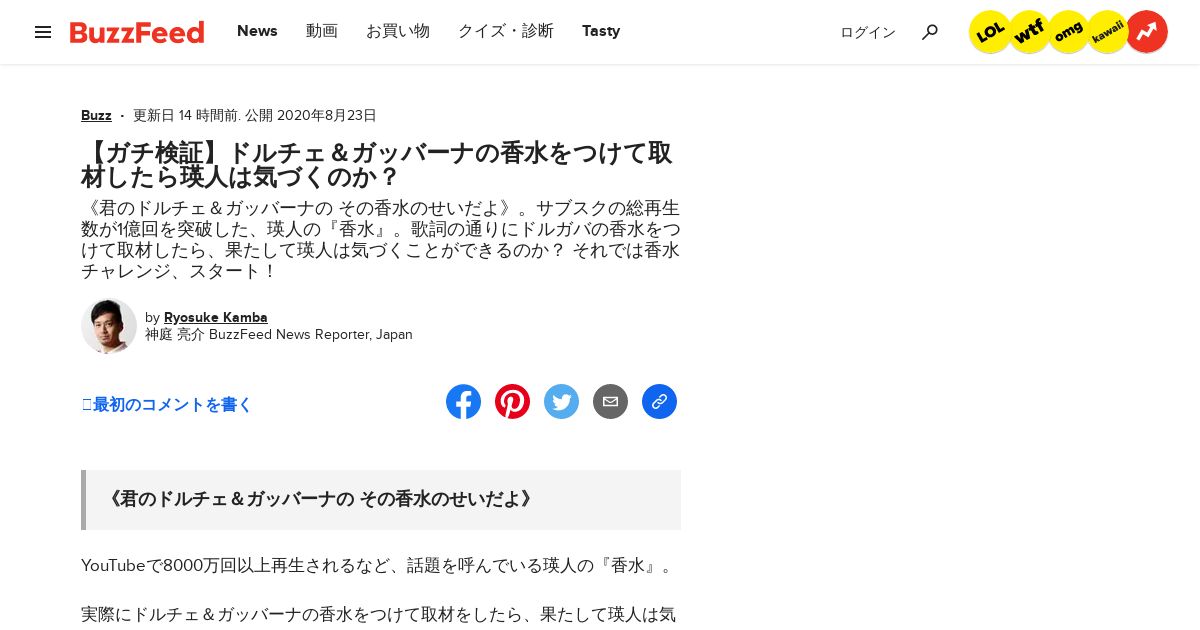Click the author's profile photo
1200x630 pixels.
(x=109, y=326)
